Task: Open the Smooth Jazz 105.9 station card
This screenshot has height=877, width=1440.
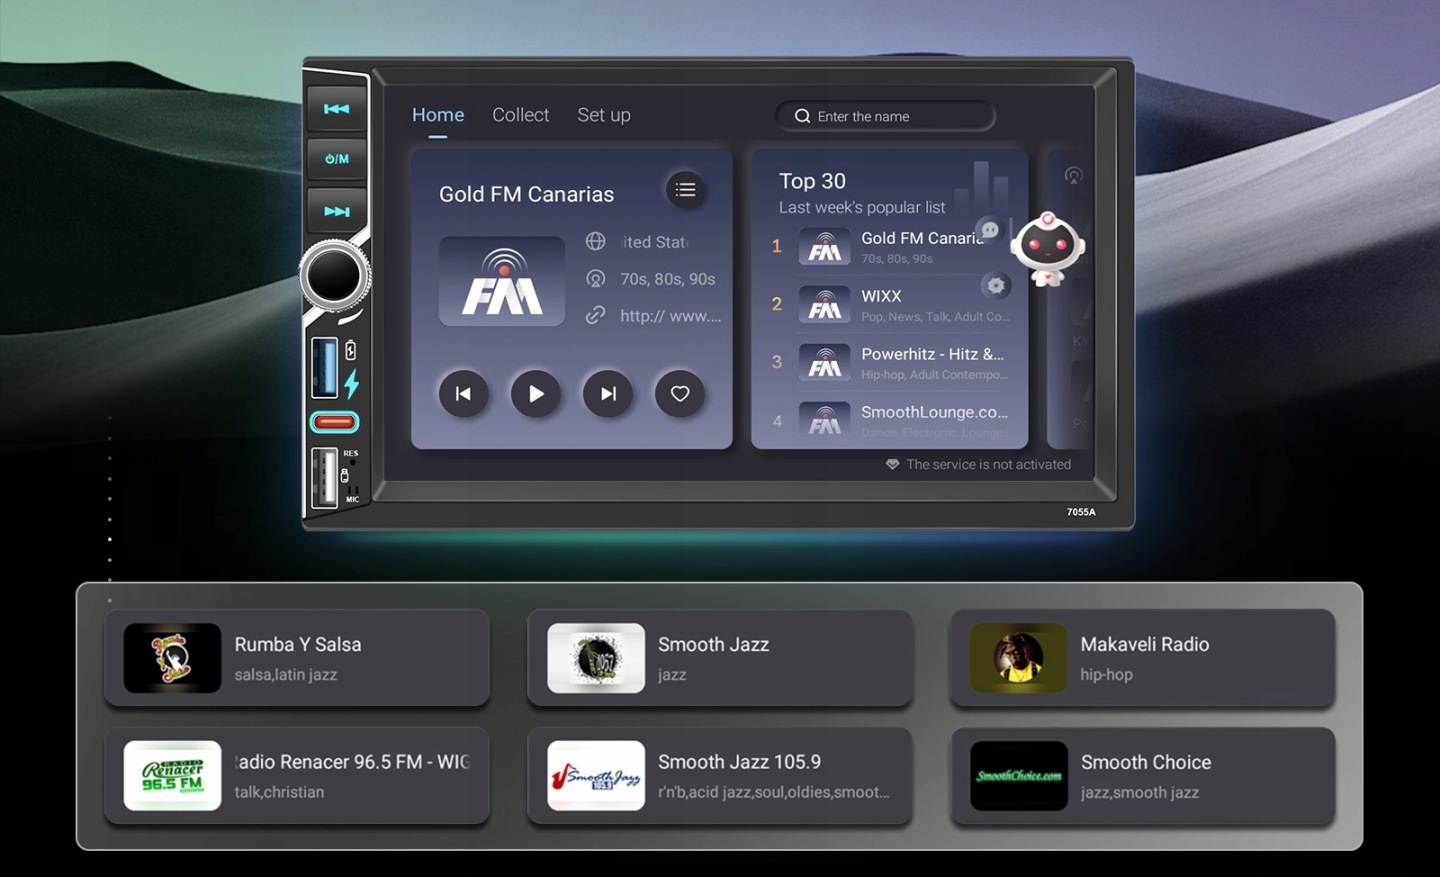Action: pyautogui.click(x=720, y=776)
